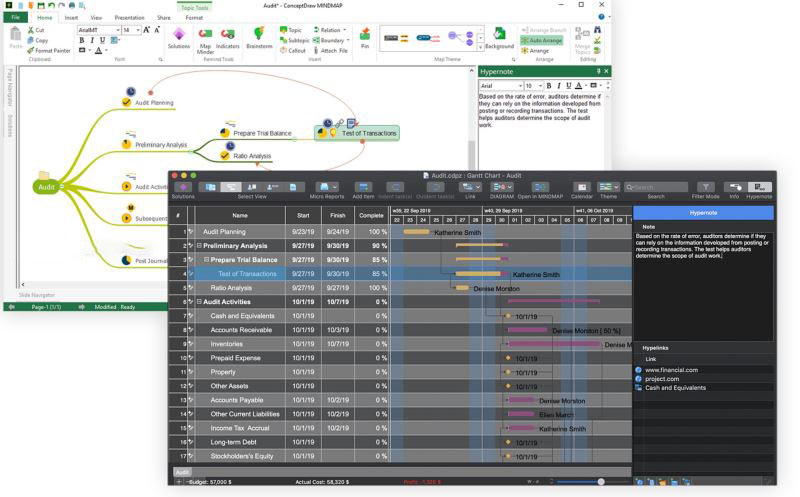Click the Audit root topic

point(46,187)
